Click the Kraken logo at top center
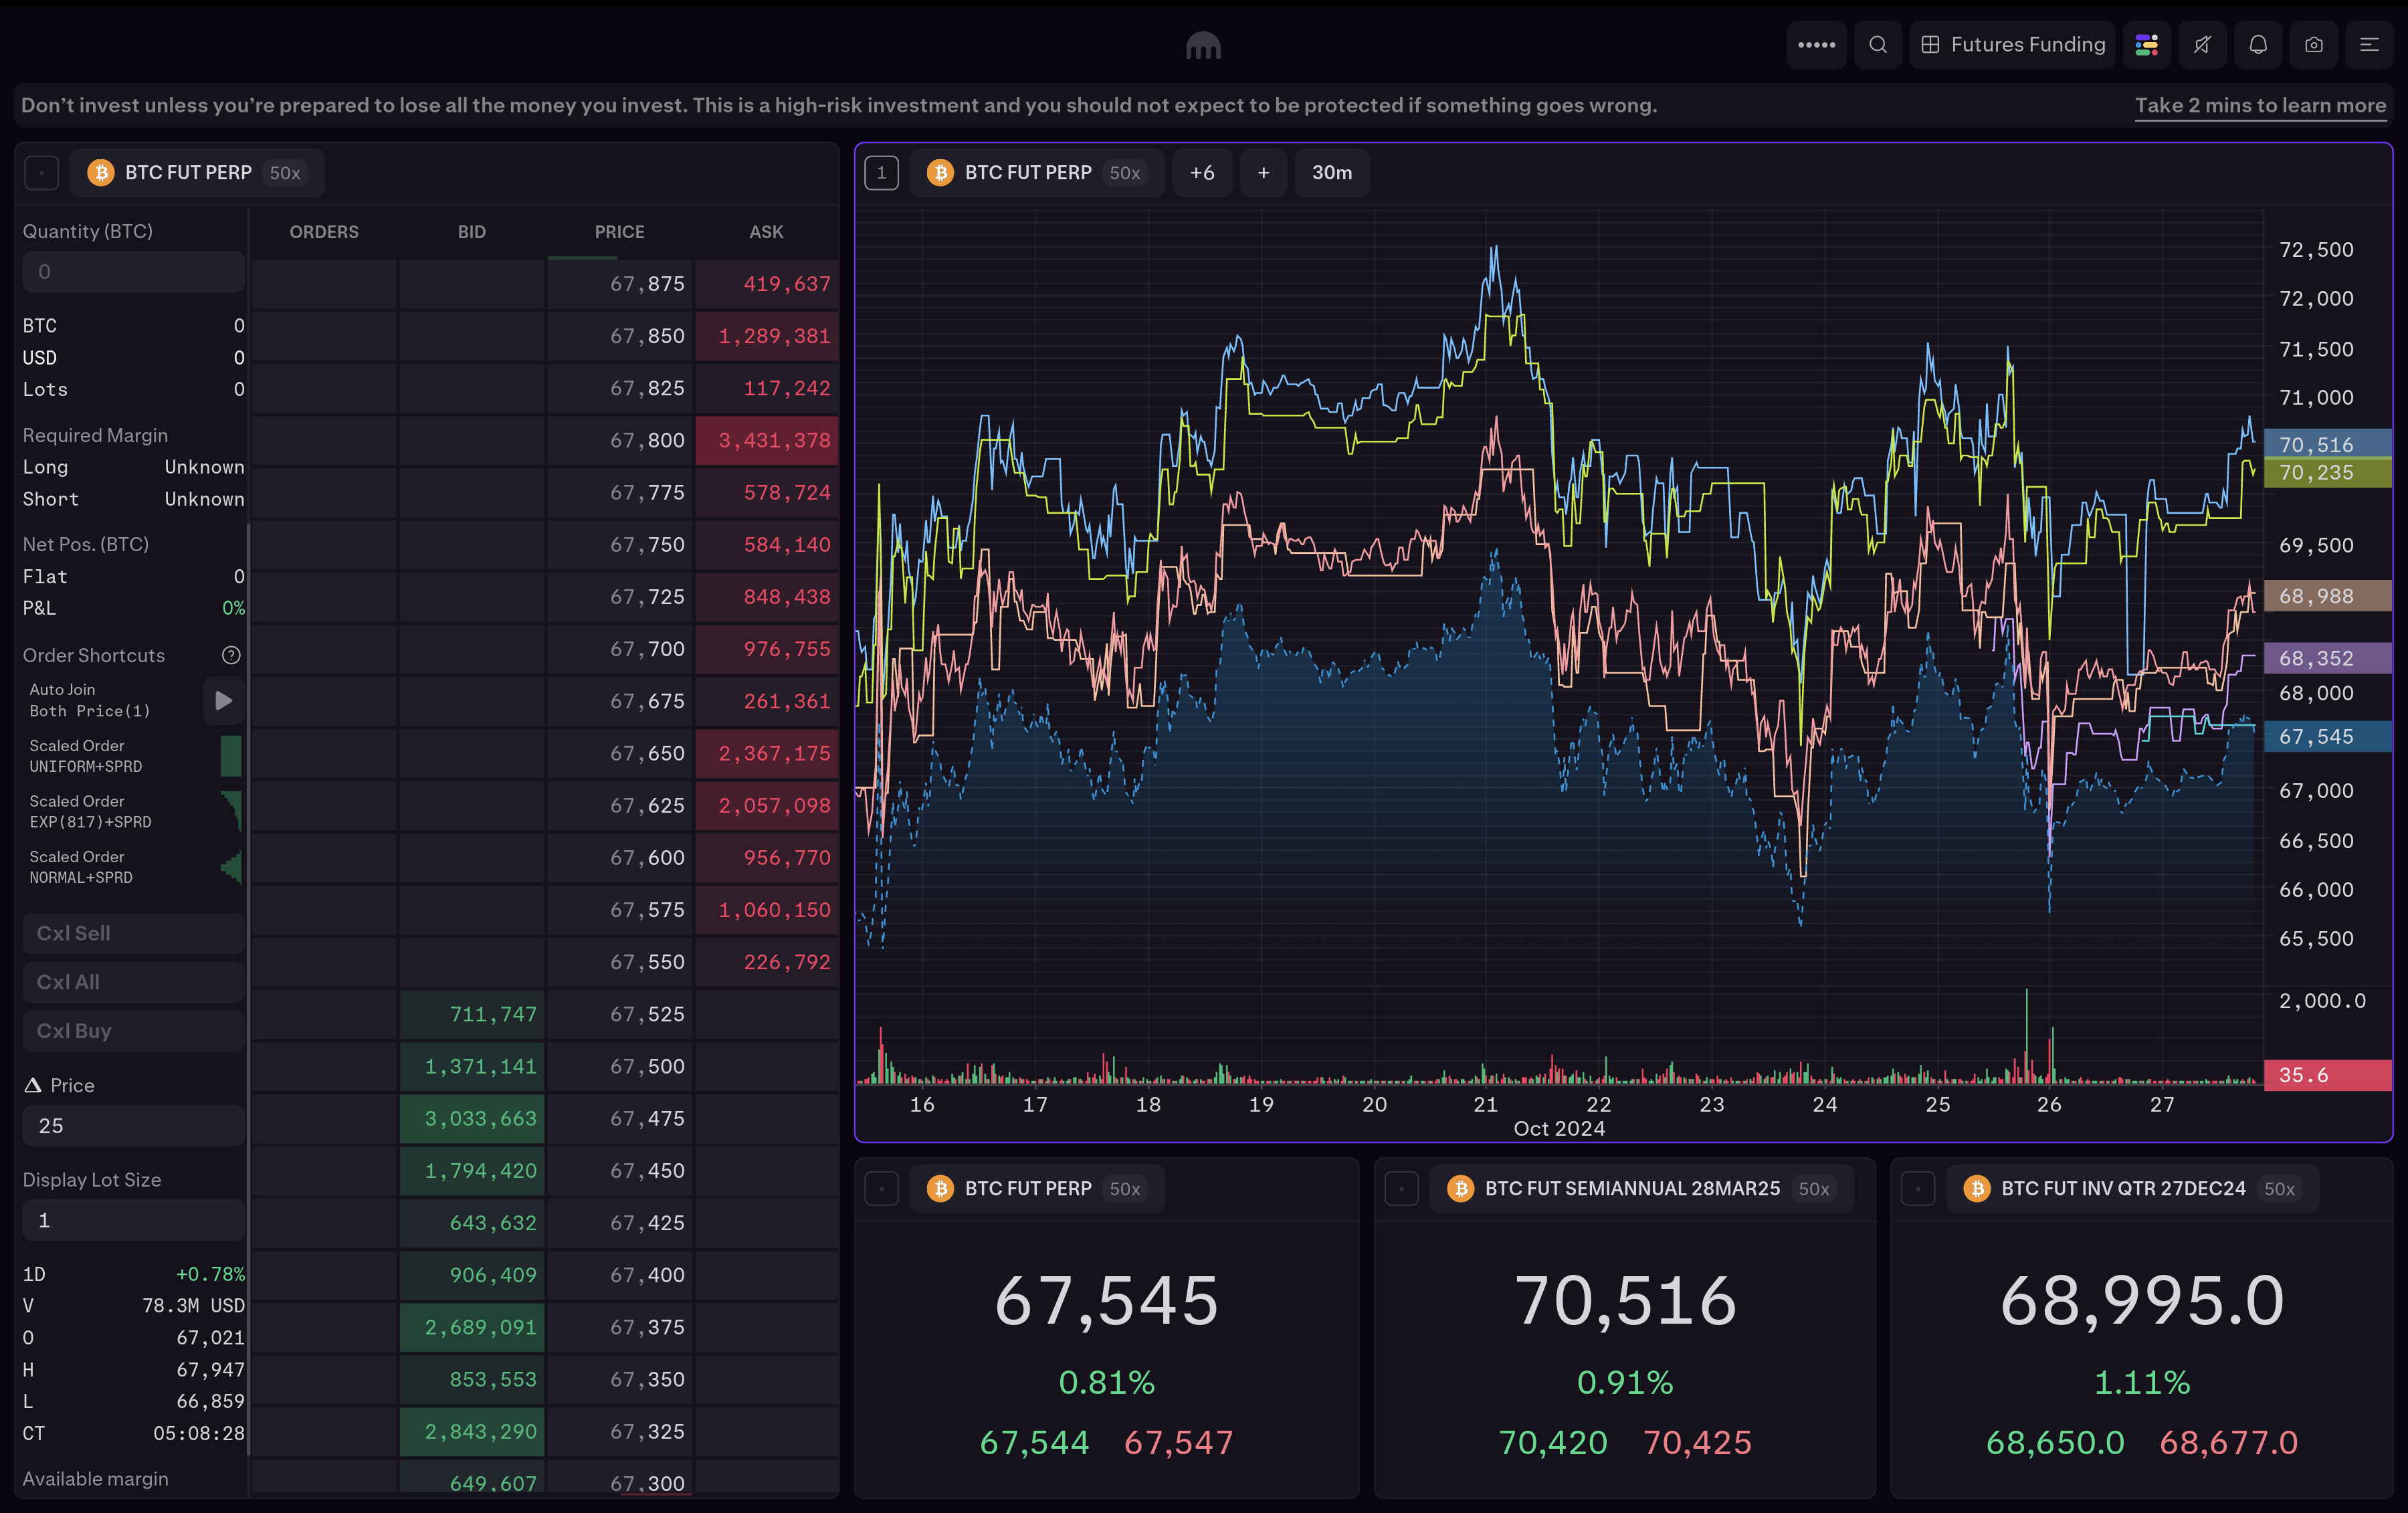2408x1513 pixels. tap(1203, 46)
